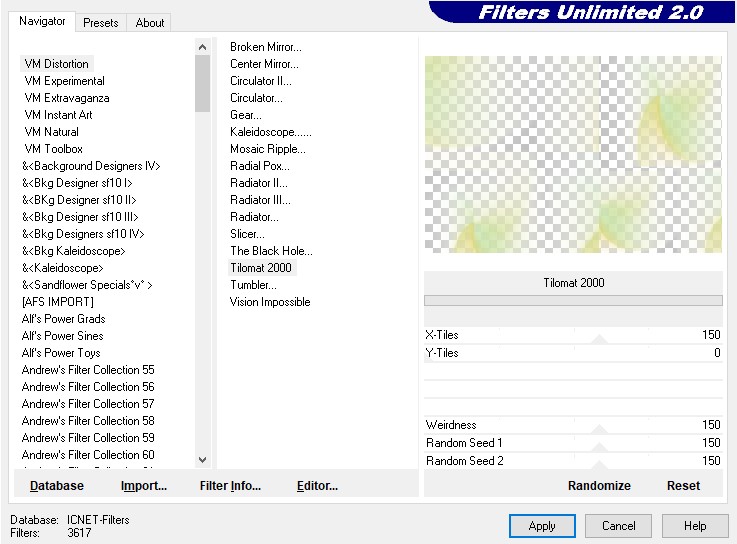Select The Black Hole... filter
This screenshot has height=544, width=737.
point(271,251)
